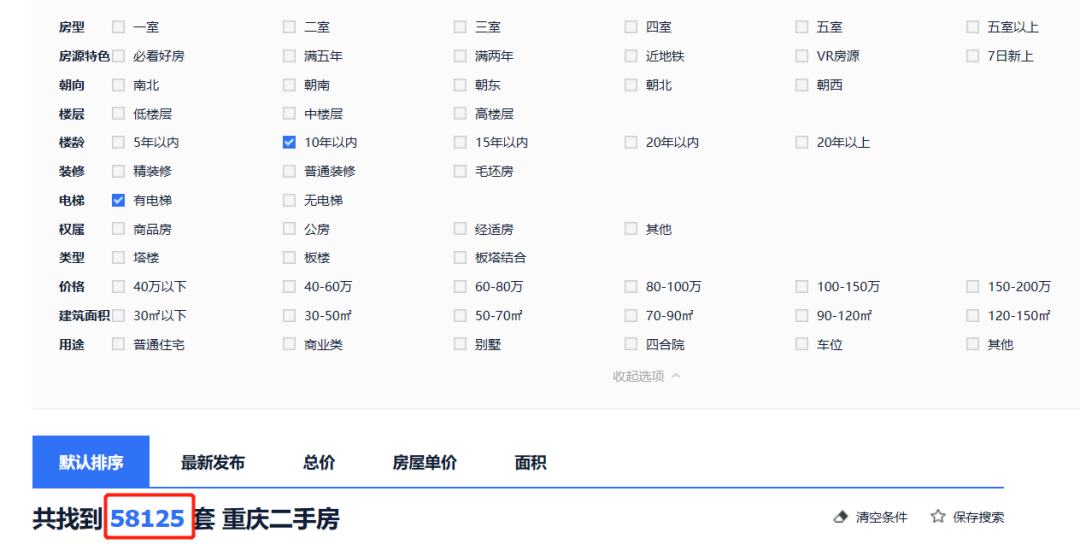Image resolution: width=1080 pixels, height=544 pixels.
Task: Check the 二室 checkbox
Action: click(289, 27)
